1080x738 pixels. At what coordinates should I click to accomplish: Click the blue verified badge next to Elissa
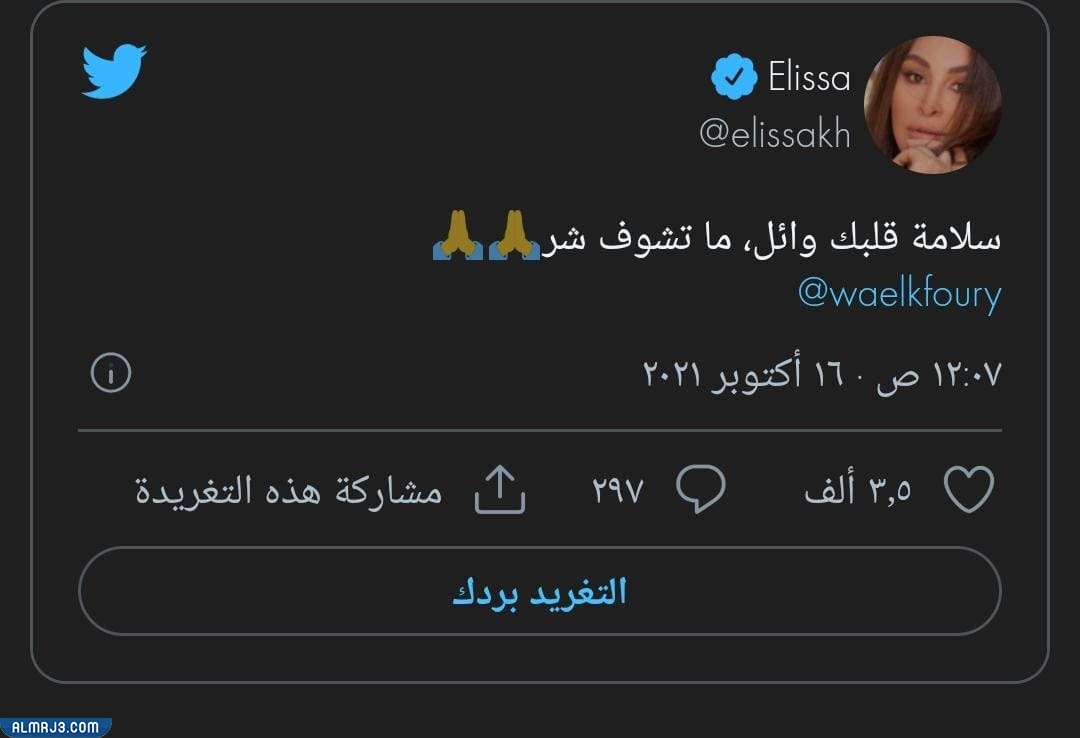click(733, 74)
